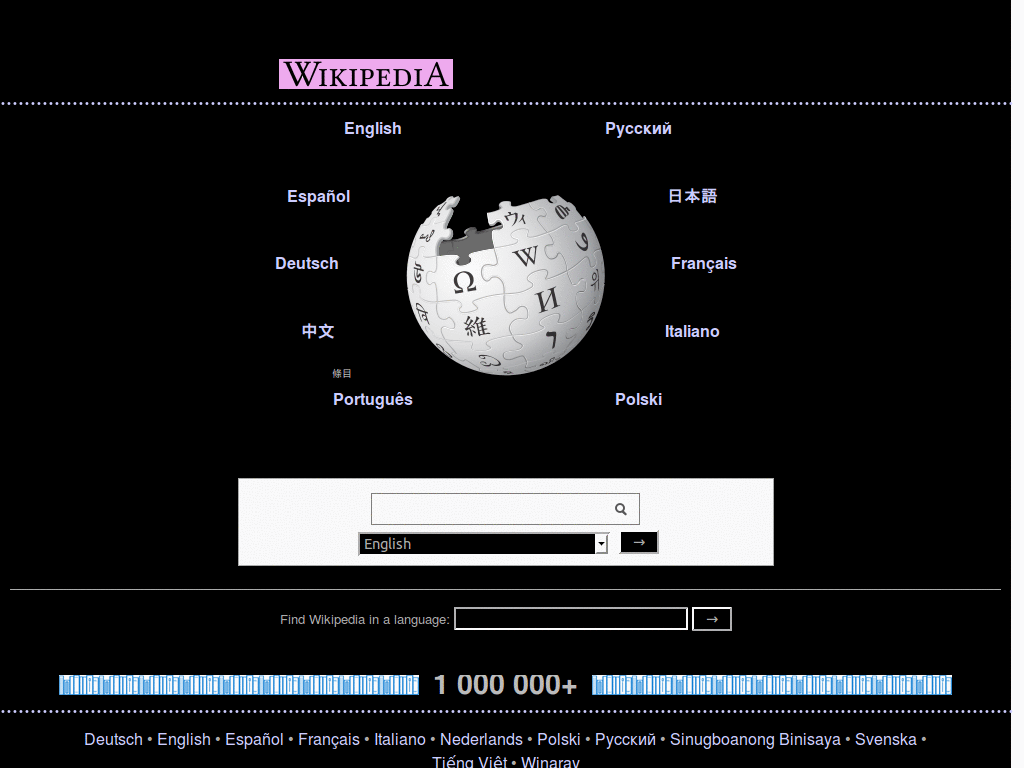Screen dimensions: 1024x768
Task: Open Deutsch in the bottom language list
Action: [114, 739]
